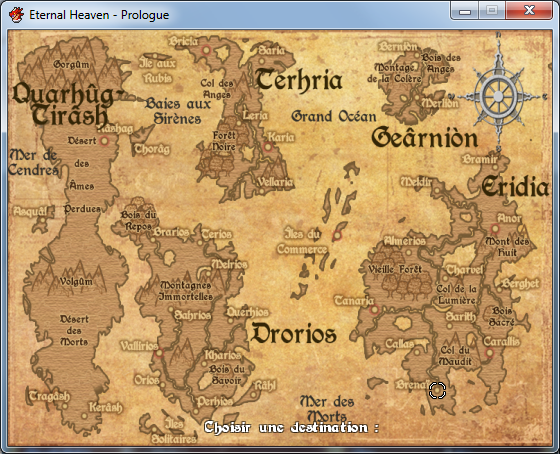Image resolution: width=560 pixels, height=454 pixels.
Task: Click the 'Querhios' label
Action: 248,312
